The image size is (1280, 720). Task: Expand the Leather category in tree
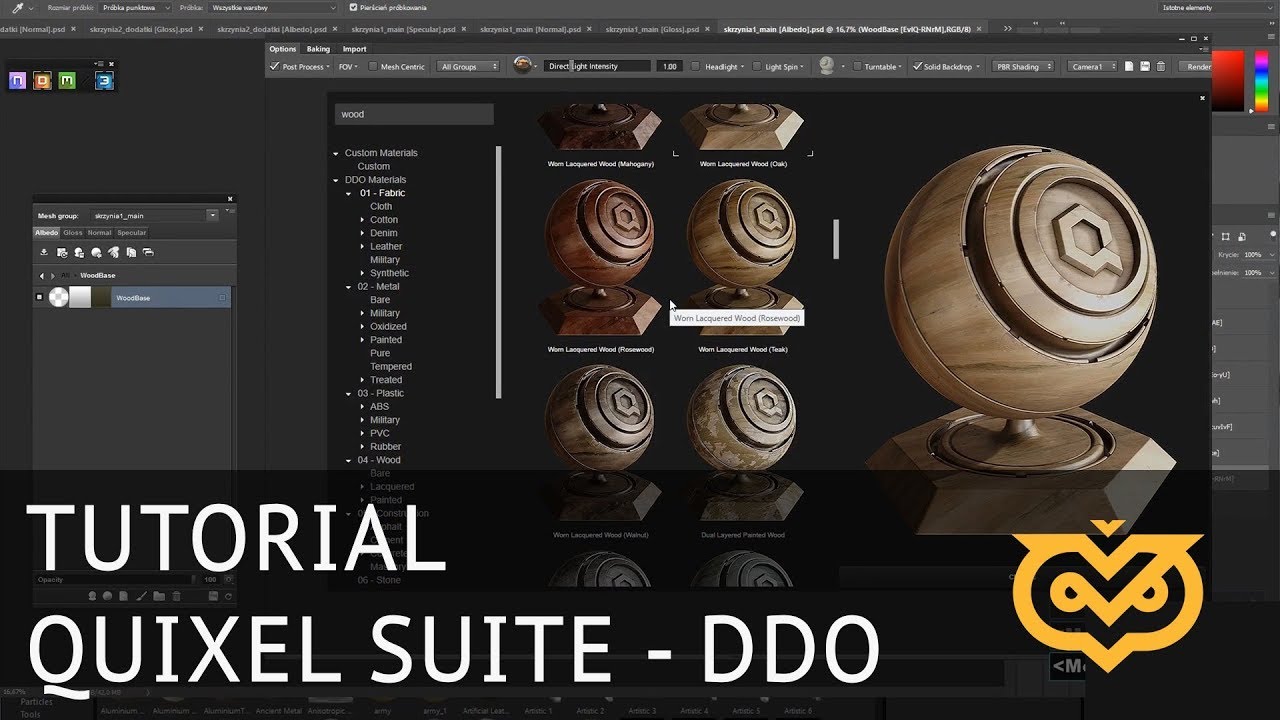pos(363,246)
